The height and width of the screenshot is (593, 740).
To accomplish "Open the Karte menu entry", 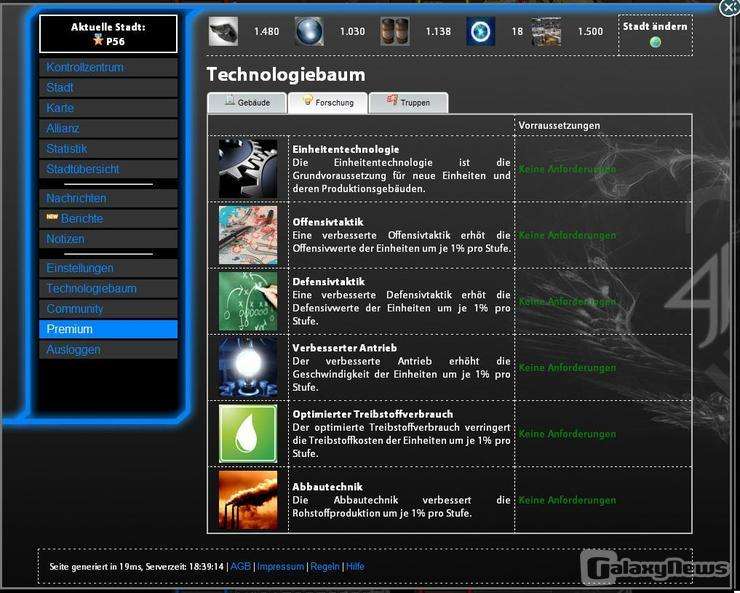I will pos(109,108).
